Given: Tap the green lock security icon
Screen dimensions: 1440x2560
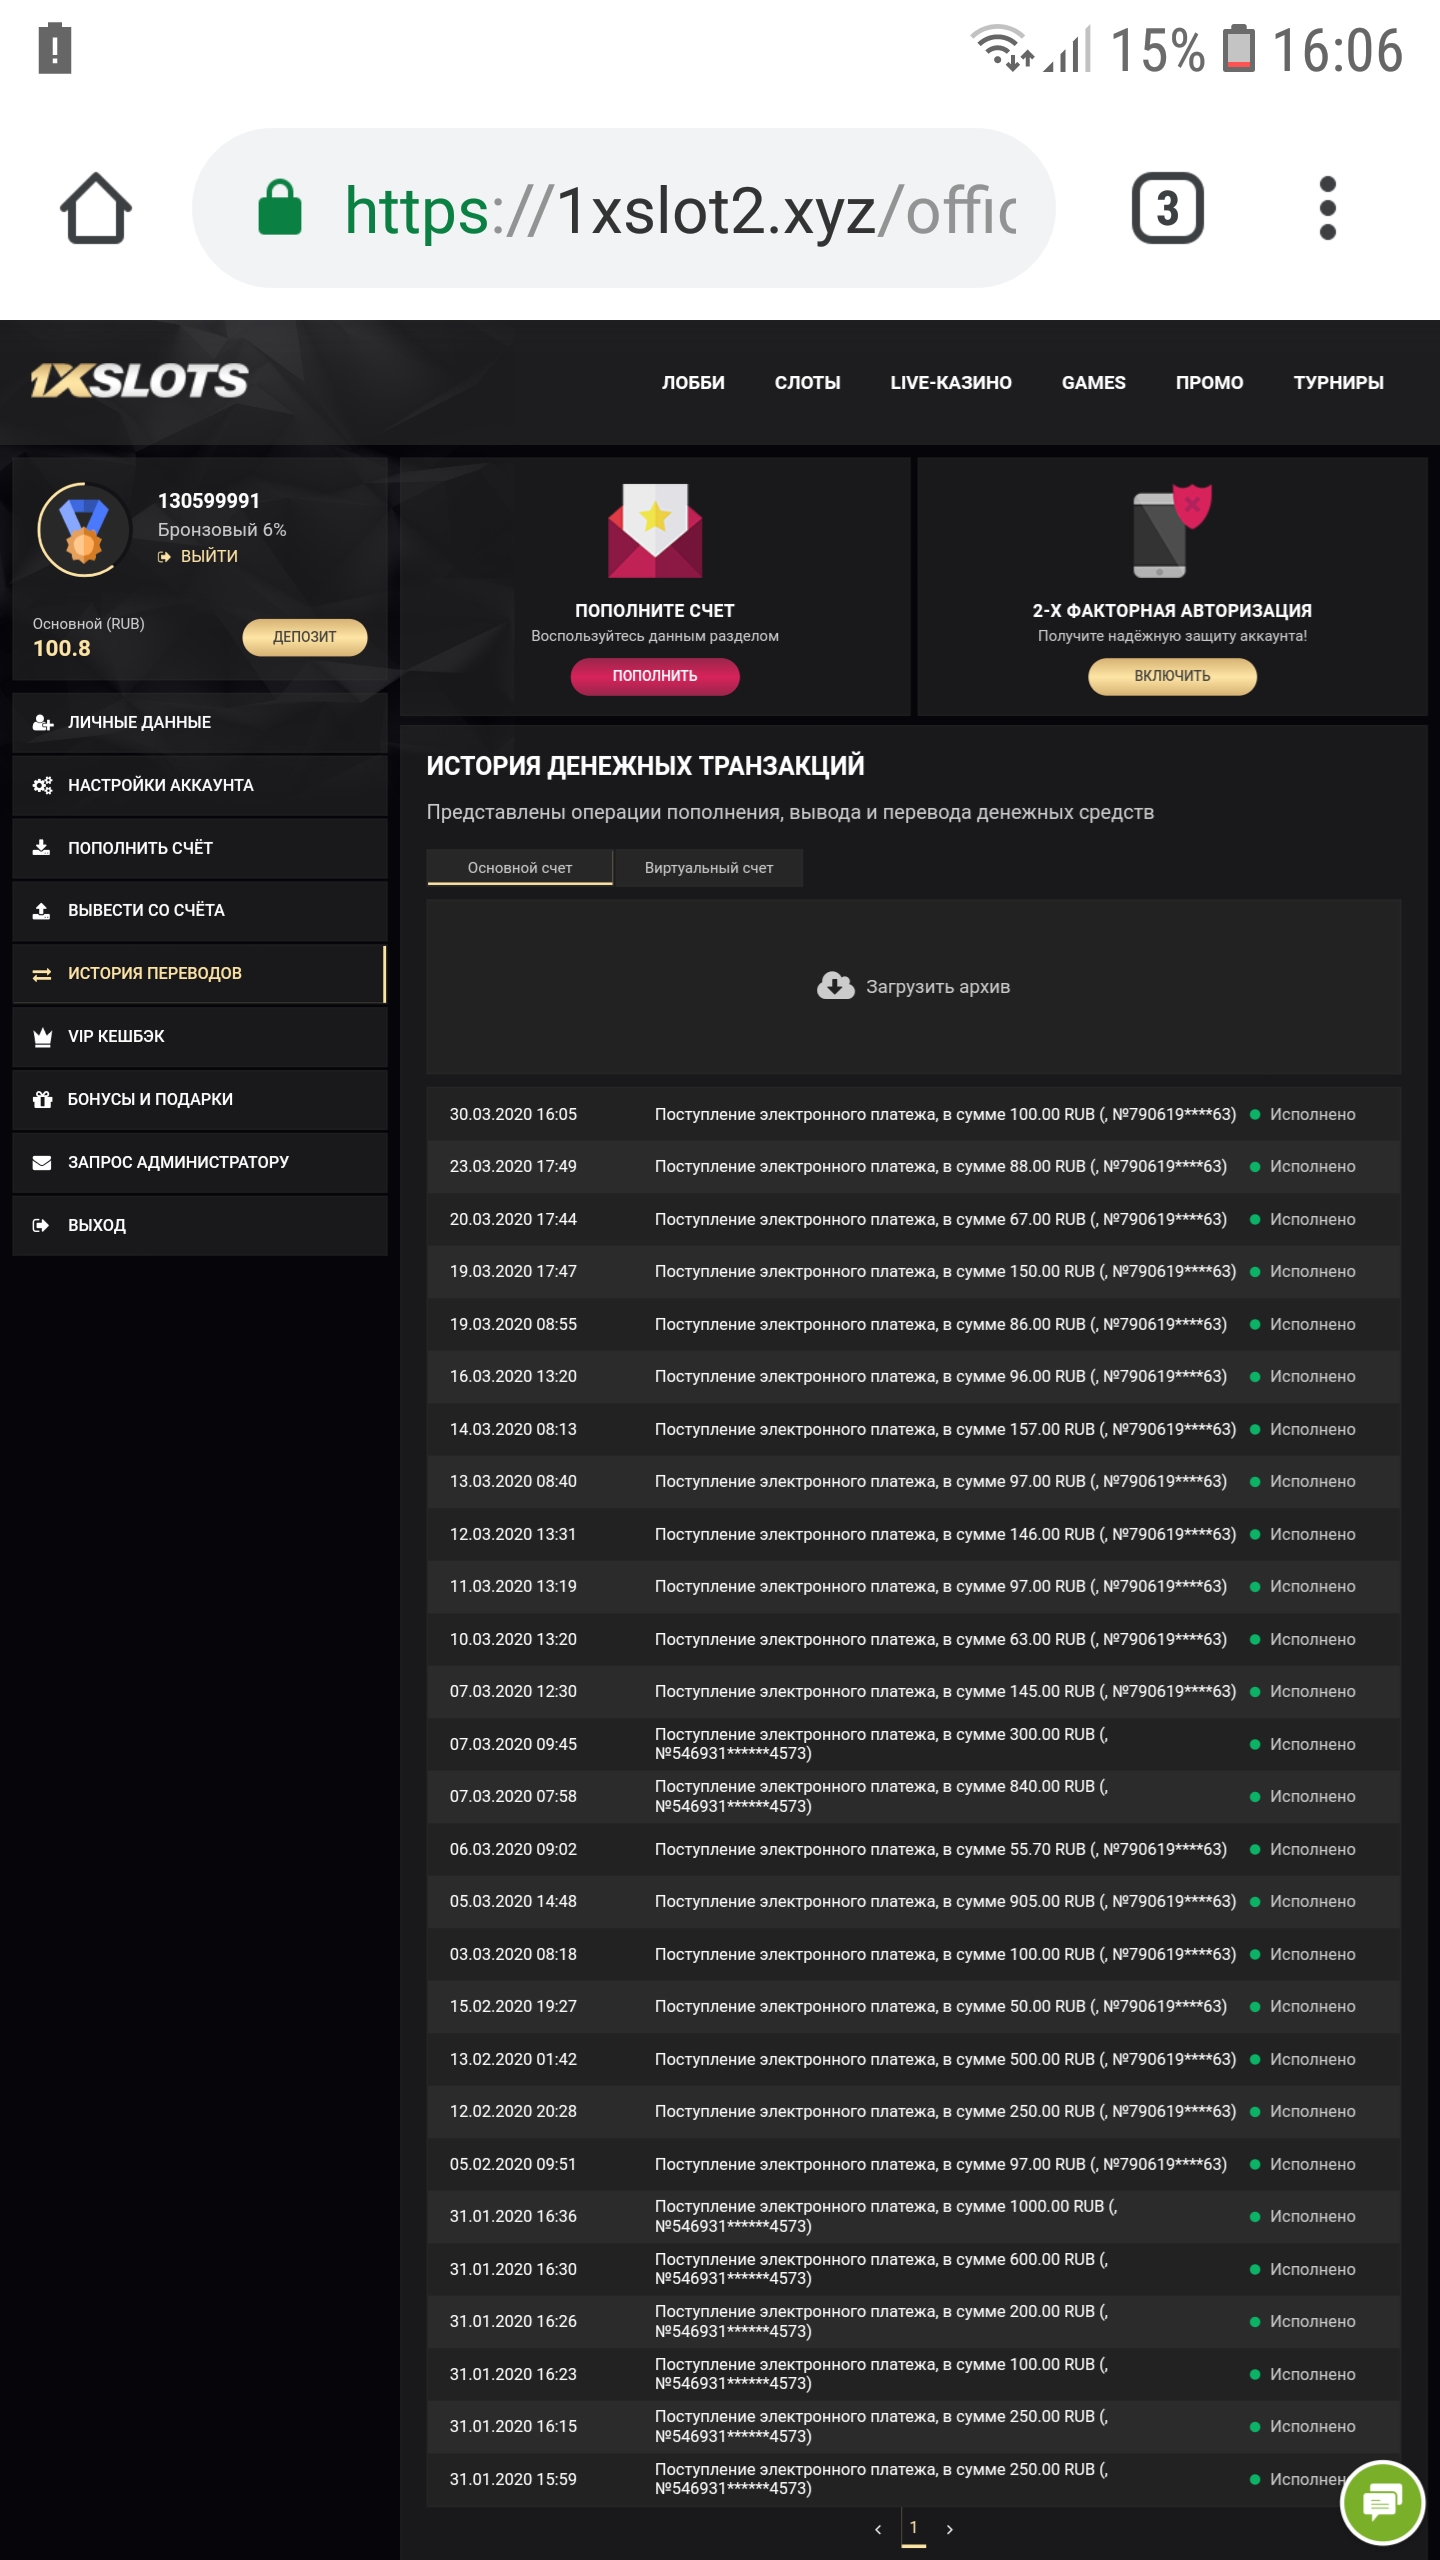Looking at the screenshot, I should [x=280, y=208].
